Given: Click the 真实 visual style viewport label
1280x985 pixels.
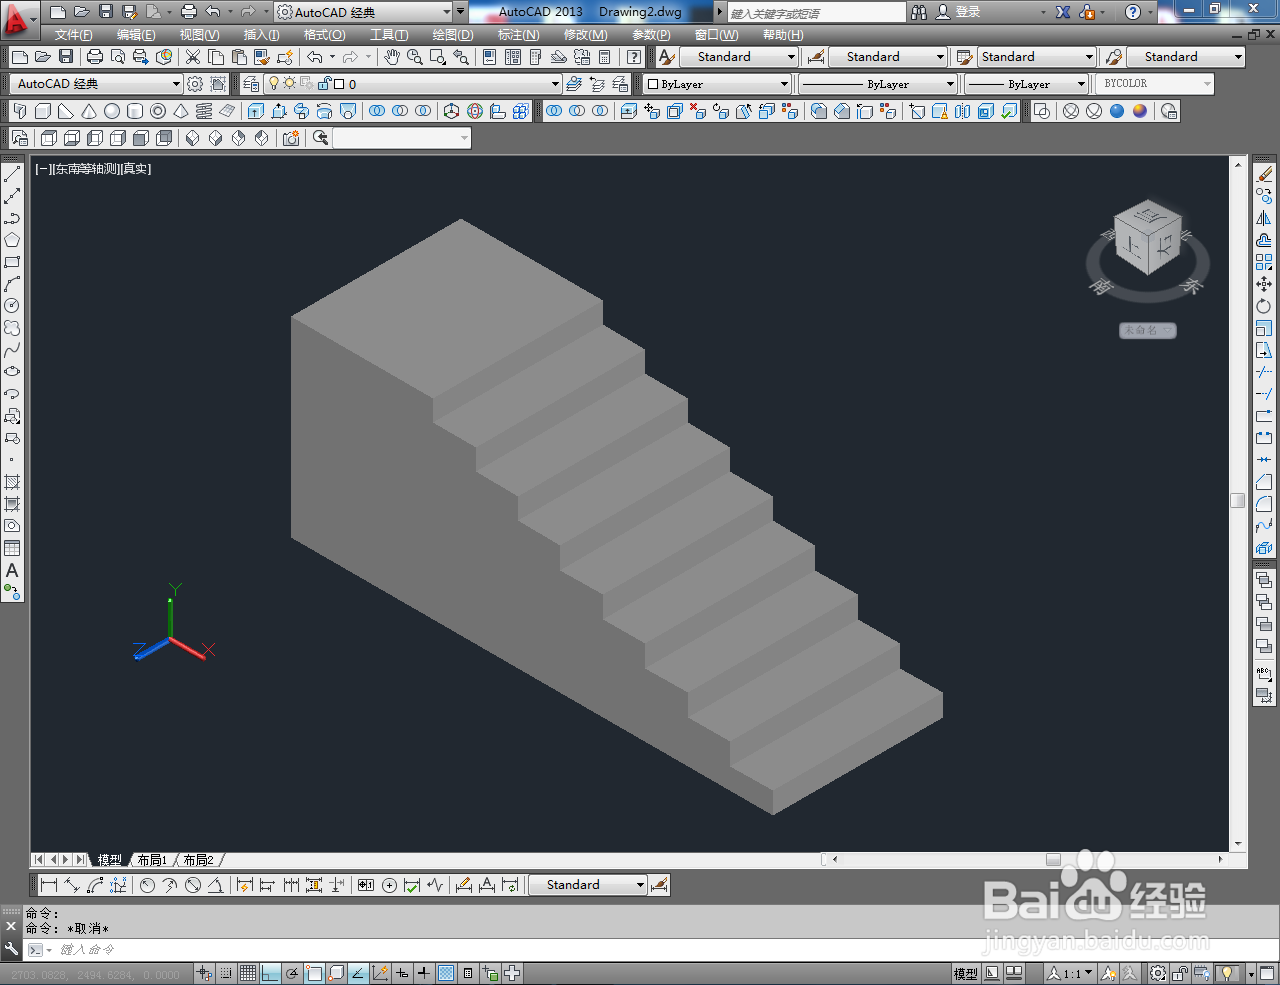Looking at the screenshot, I should [137, 169].
